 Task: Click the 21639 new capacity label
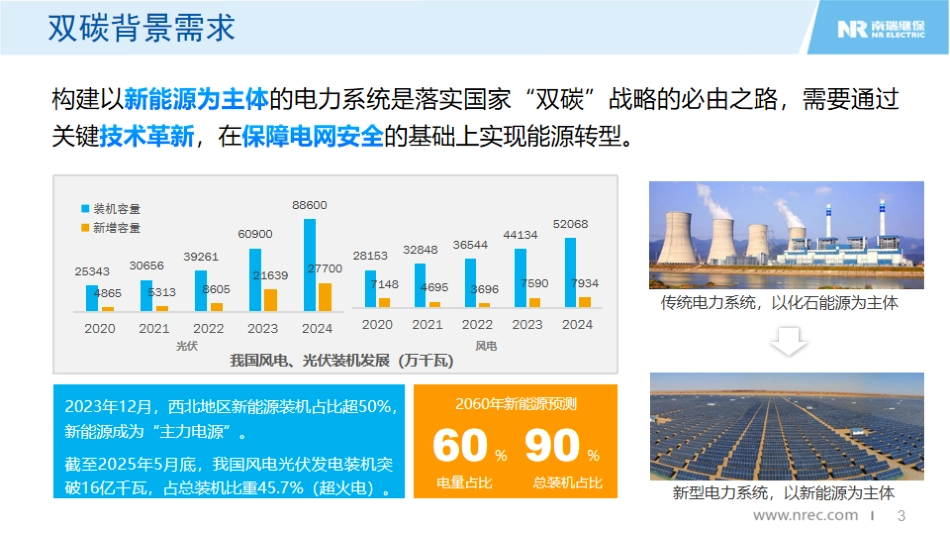[270, 275]
